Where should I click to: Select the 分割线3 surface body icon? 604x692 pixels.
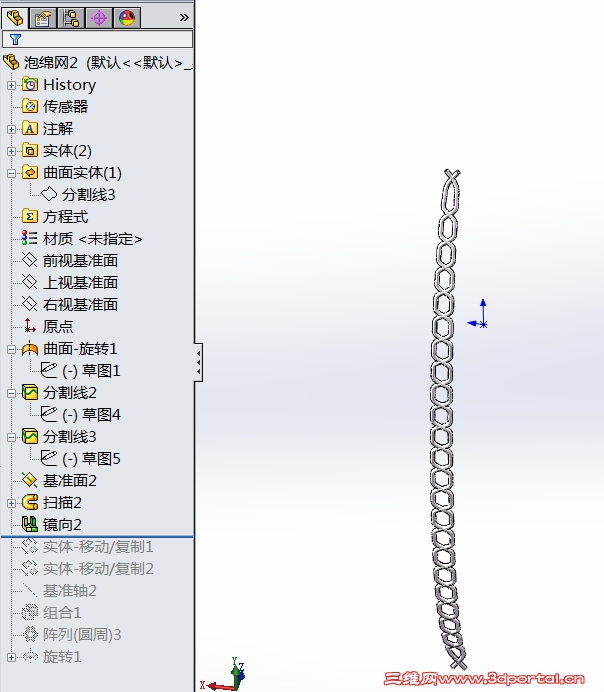(x=49, y=194)
